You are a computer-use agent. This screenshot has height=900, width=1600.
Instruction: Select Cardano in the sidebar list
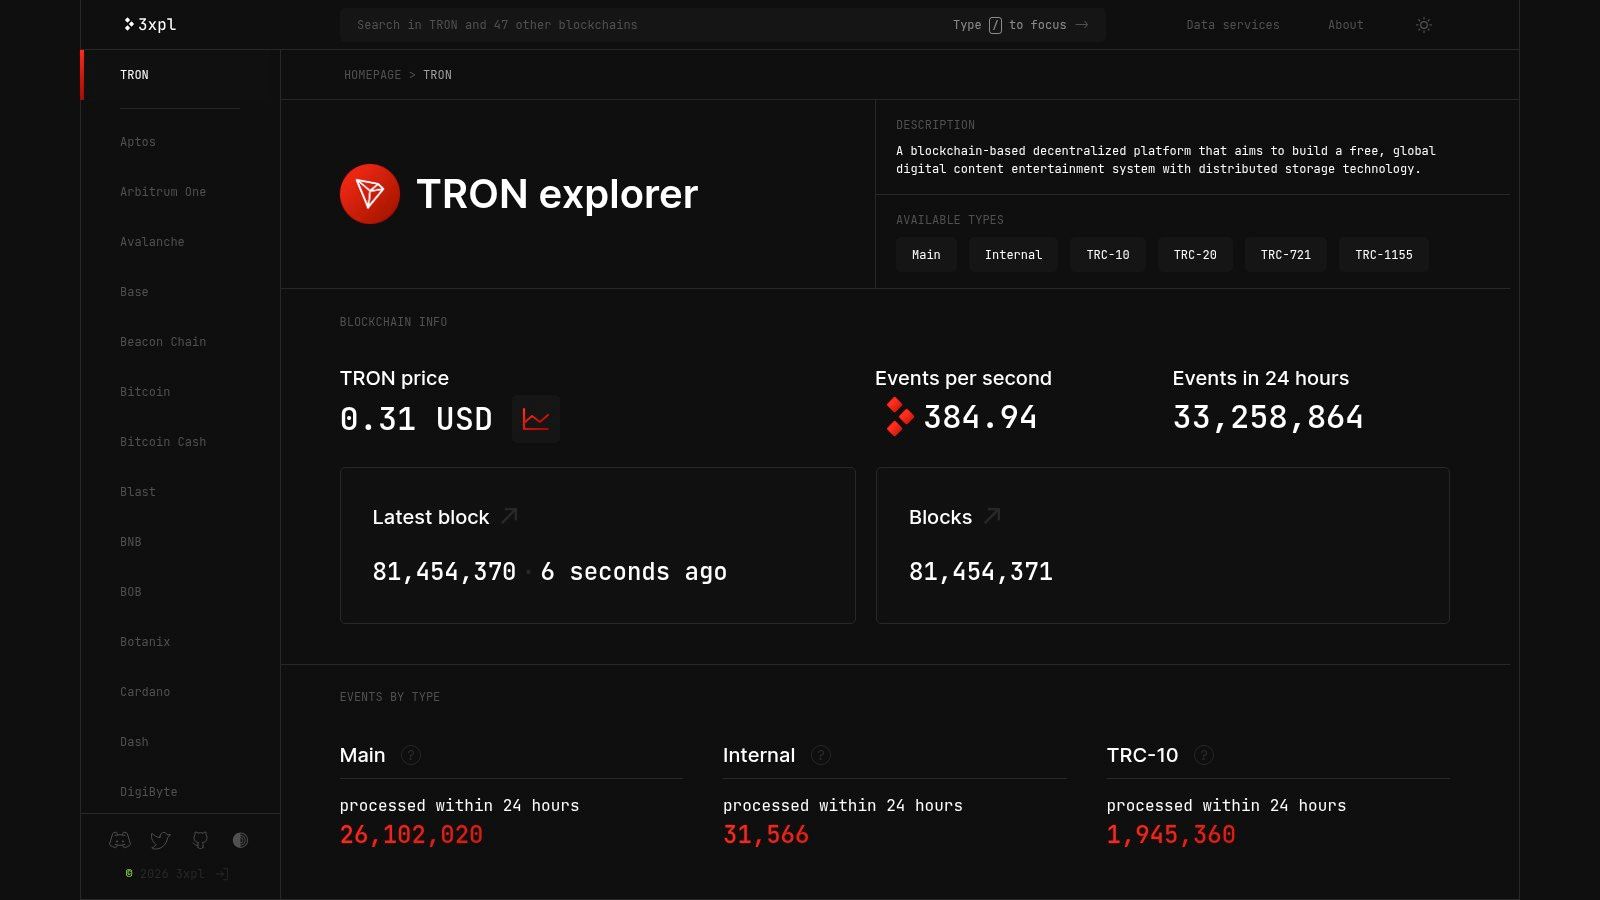tap(145, 691)
